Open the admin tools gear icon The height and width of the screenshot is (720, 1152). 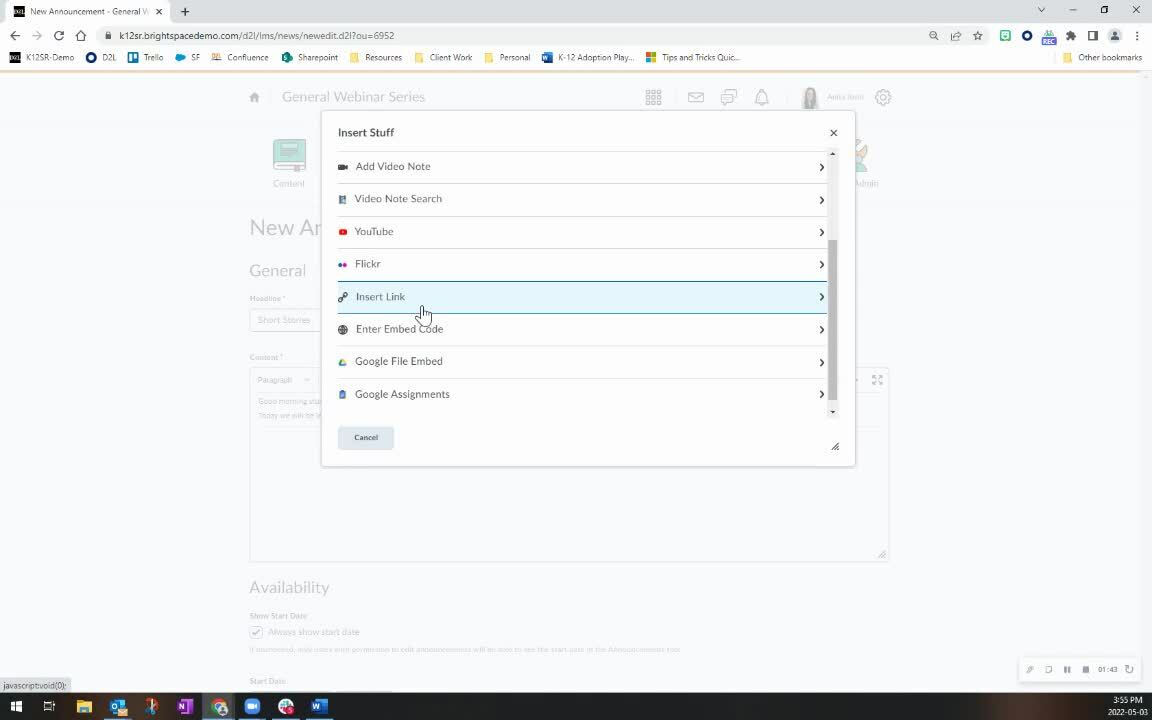[x=883, y=97]
